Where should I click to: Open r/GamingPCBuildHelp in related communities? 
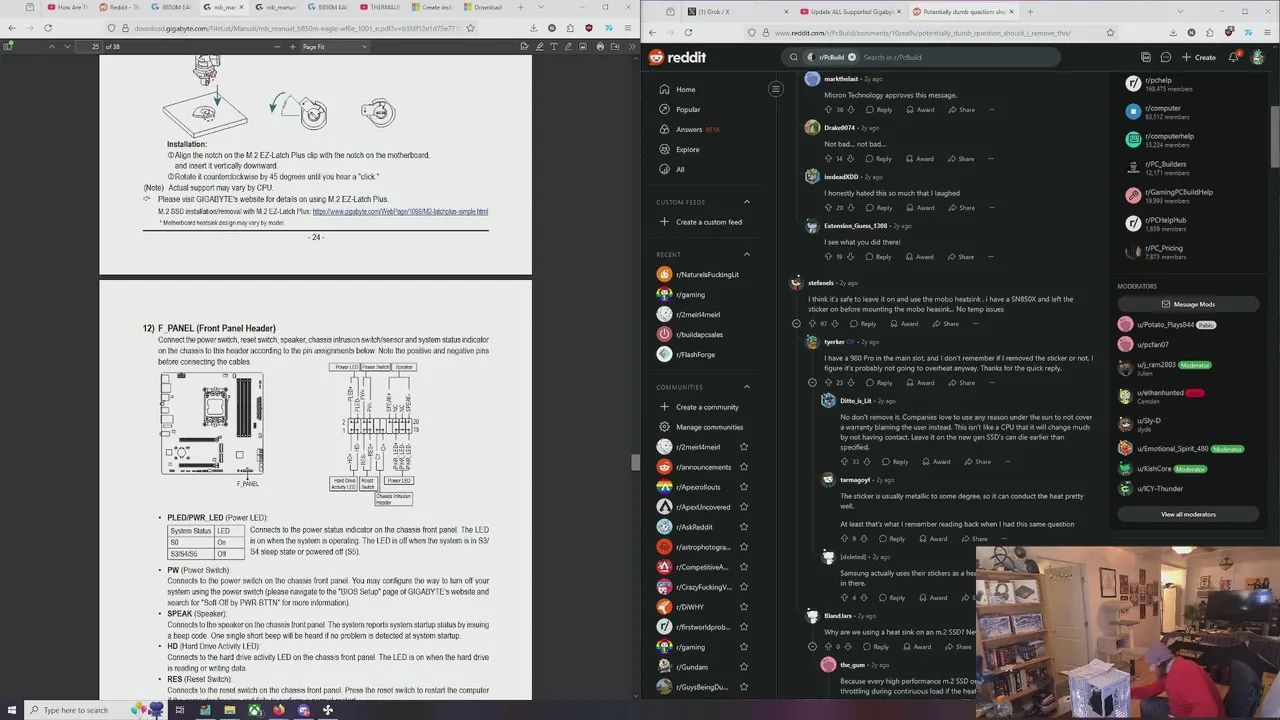(1170, 196)
